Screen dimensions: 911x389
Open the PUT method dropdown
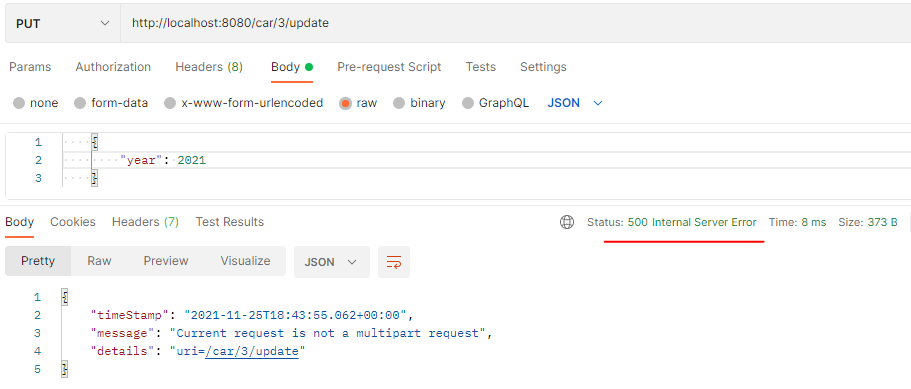63,23
